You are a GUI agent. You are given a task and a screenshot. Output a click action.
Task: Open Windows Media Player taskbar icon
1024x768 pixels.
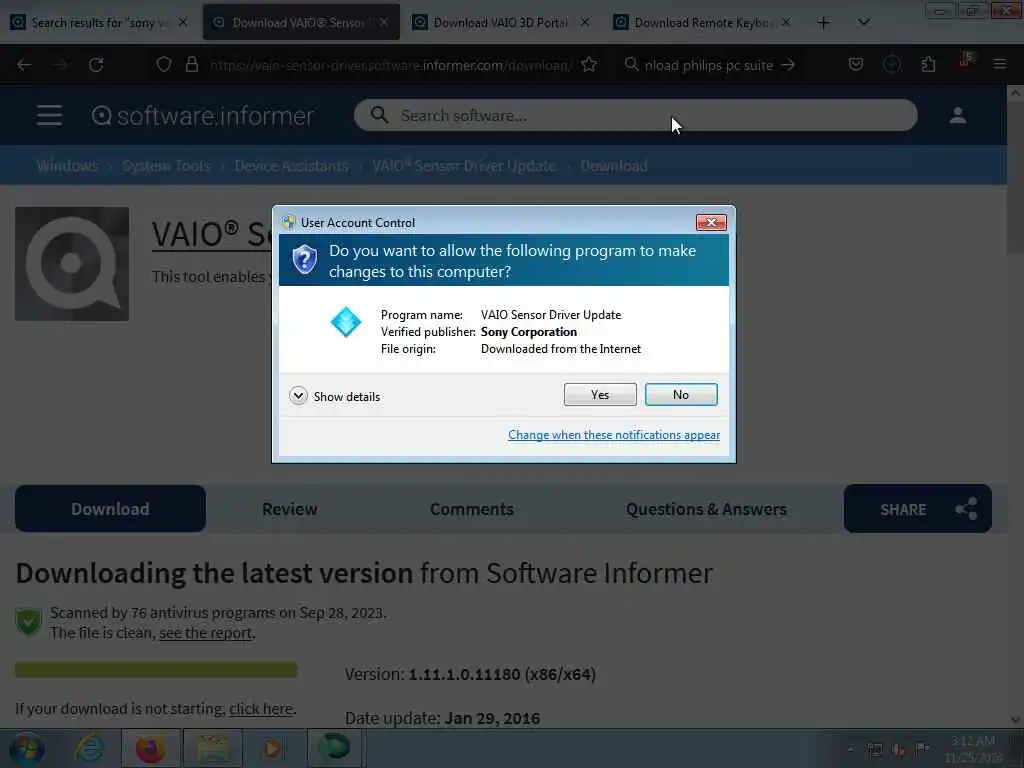(x=273, y=748)
